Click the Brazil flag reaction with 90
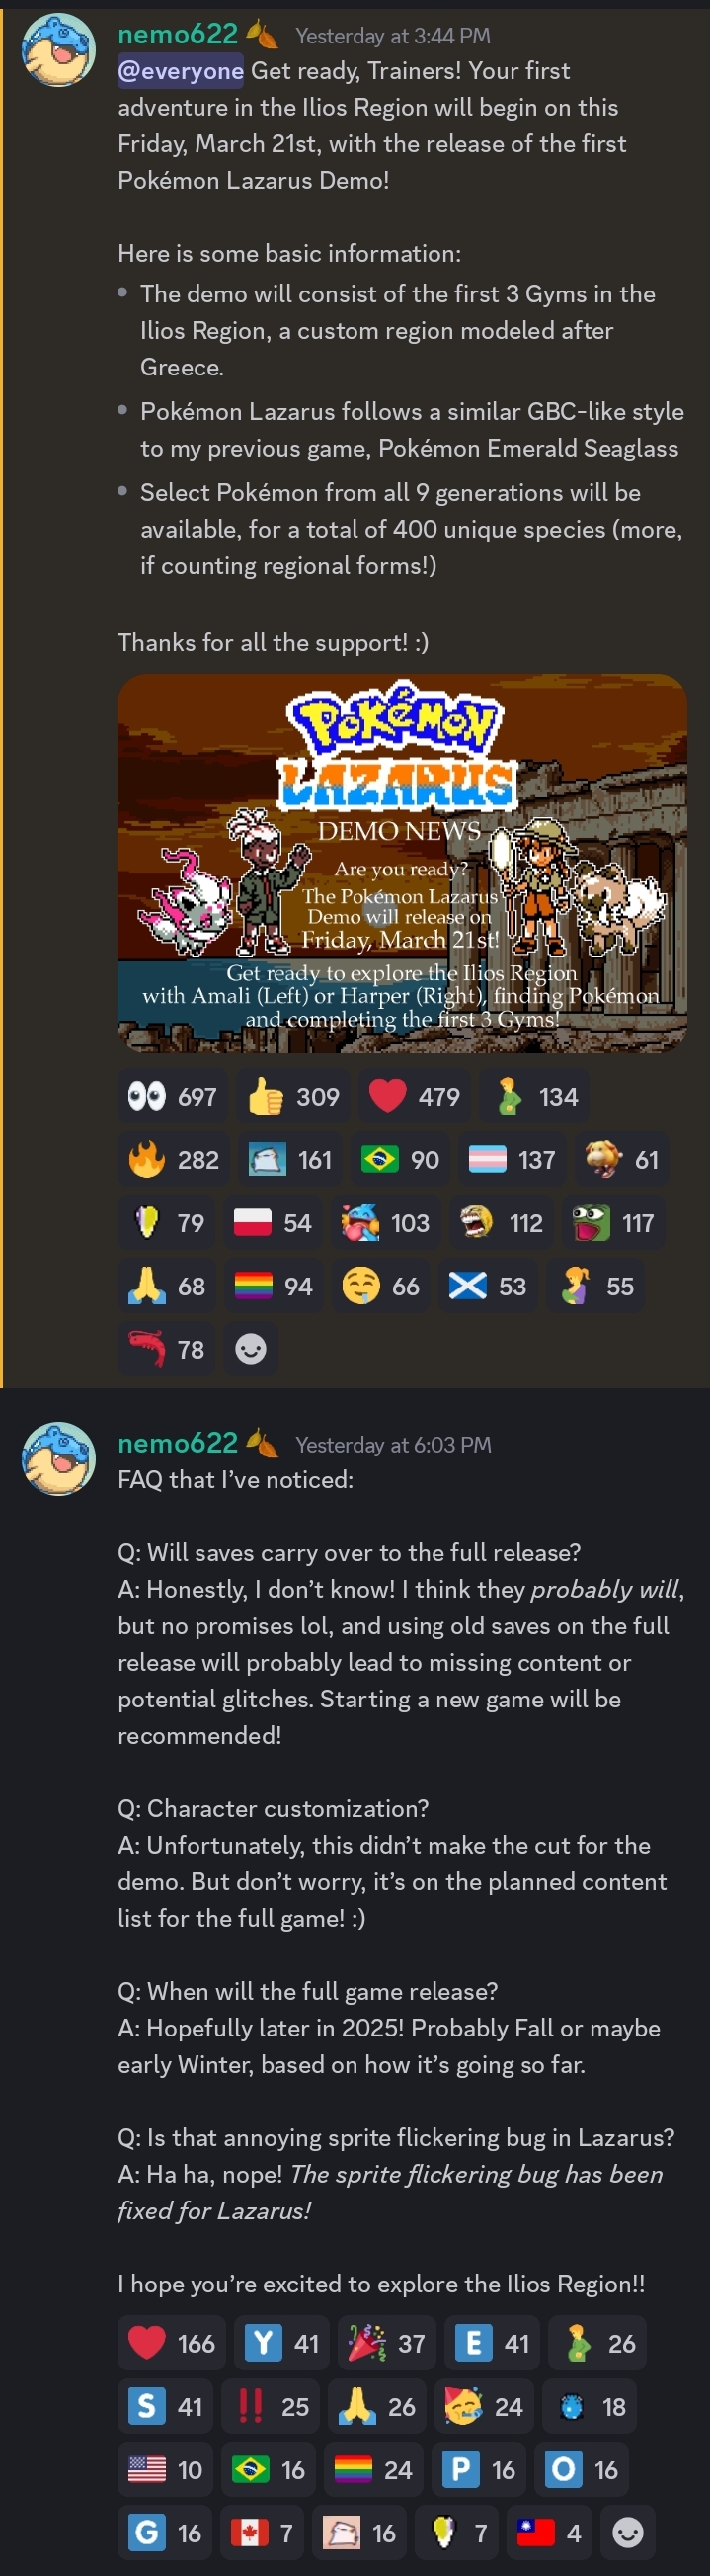This screenshot has height=2576, width=710. [x=400, y=1159]
